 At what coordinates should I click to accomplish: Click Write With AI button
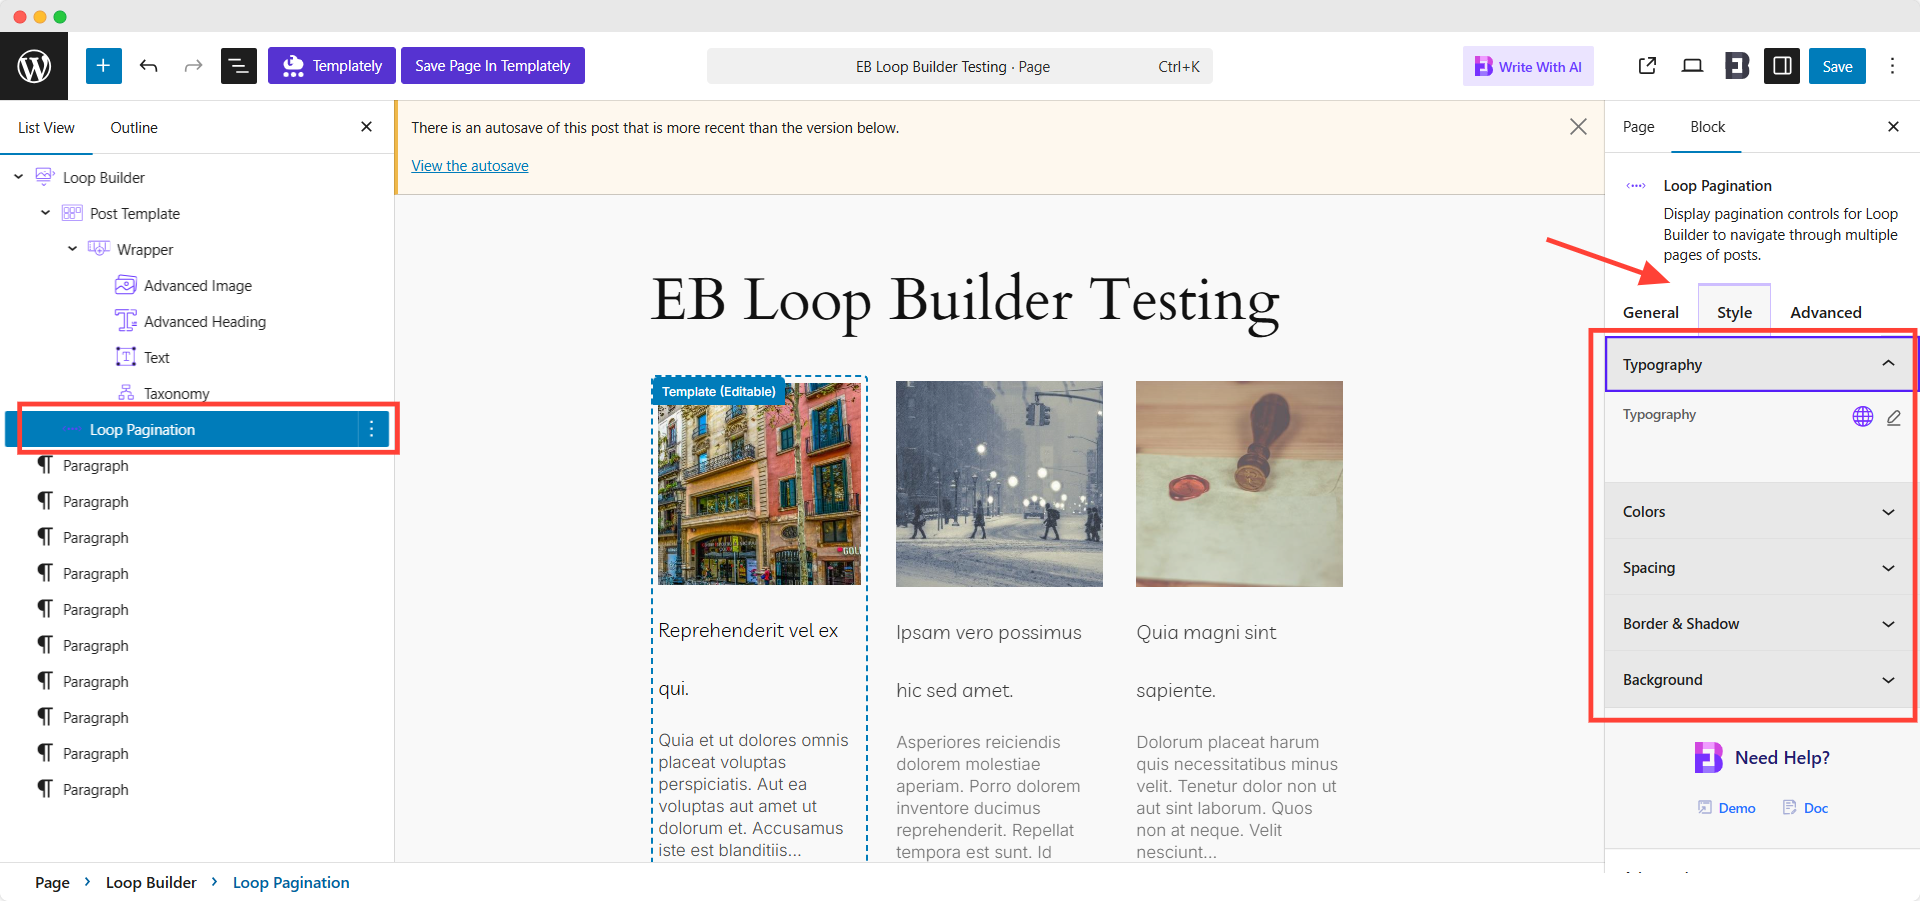1528,67
